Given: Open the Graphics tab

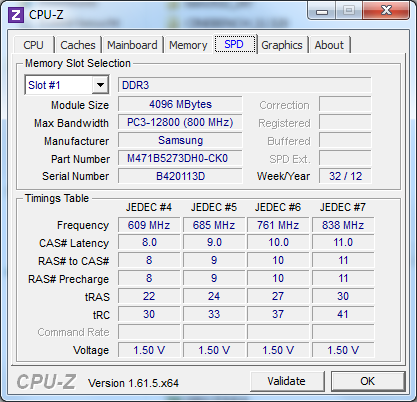Looking at the screenshot, I should [282, 45].
